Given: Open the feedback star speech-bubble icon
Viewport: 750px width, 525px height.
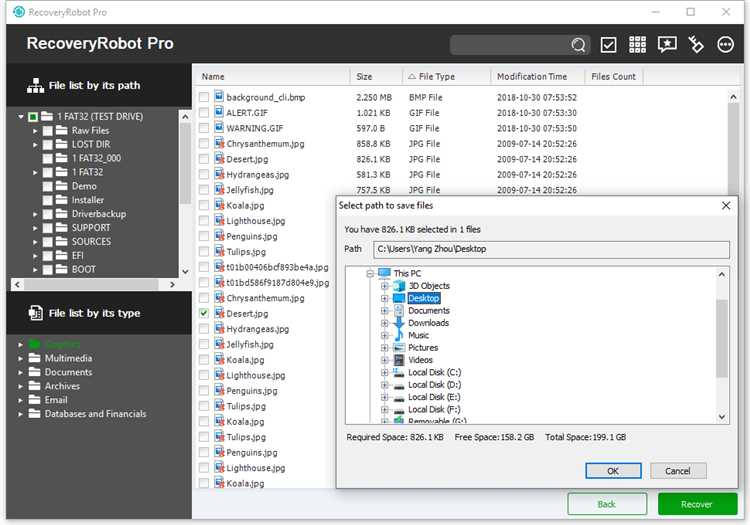Looking at the screenshot, I should pyautogui.click(x=667, y=44).
